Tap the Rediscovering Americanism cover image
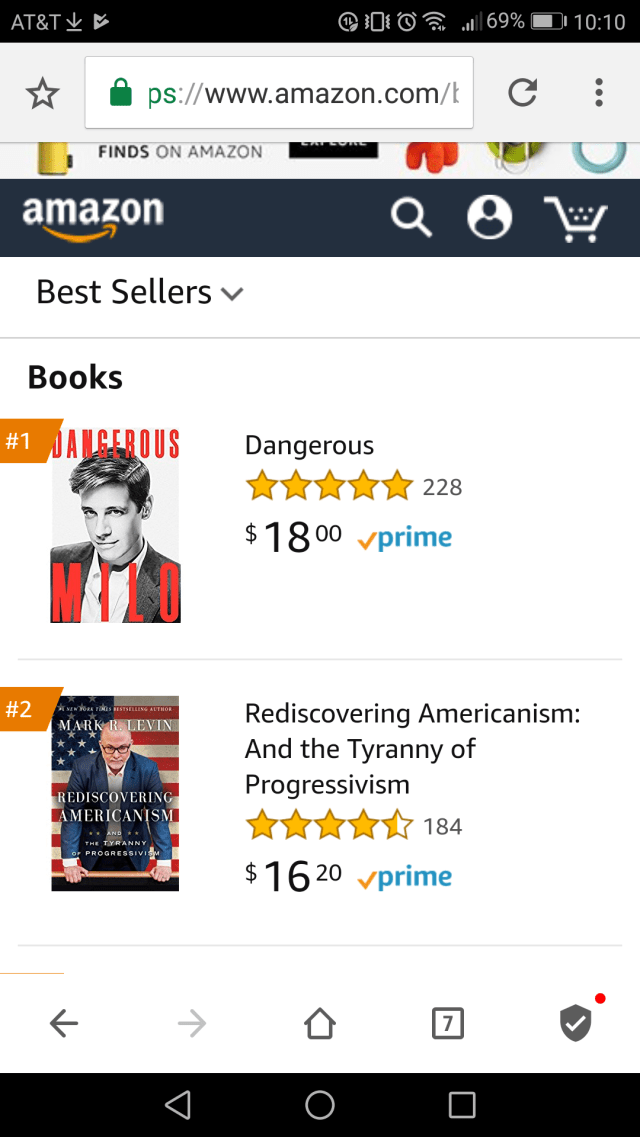640x1137 pixels. [115, 793]
